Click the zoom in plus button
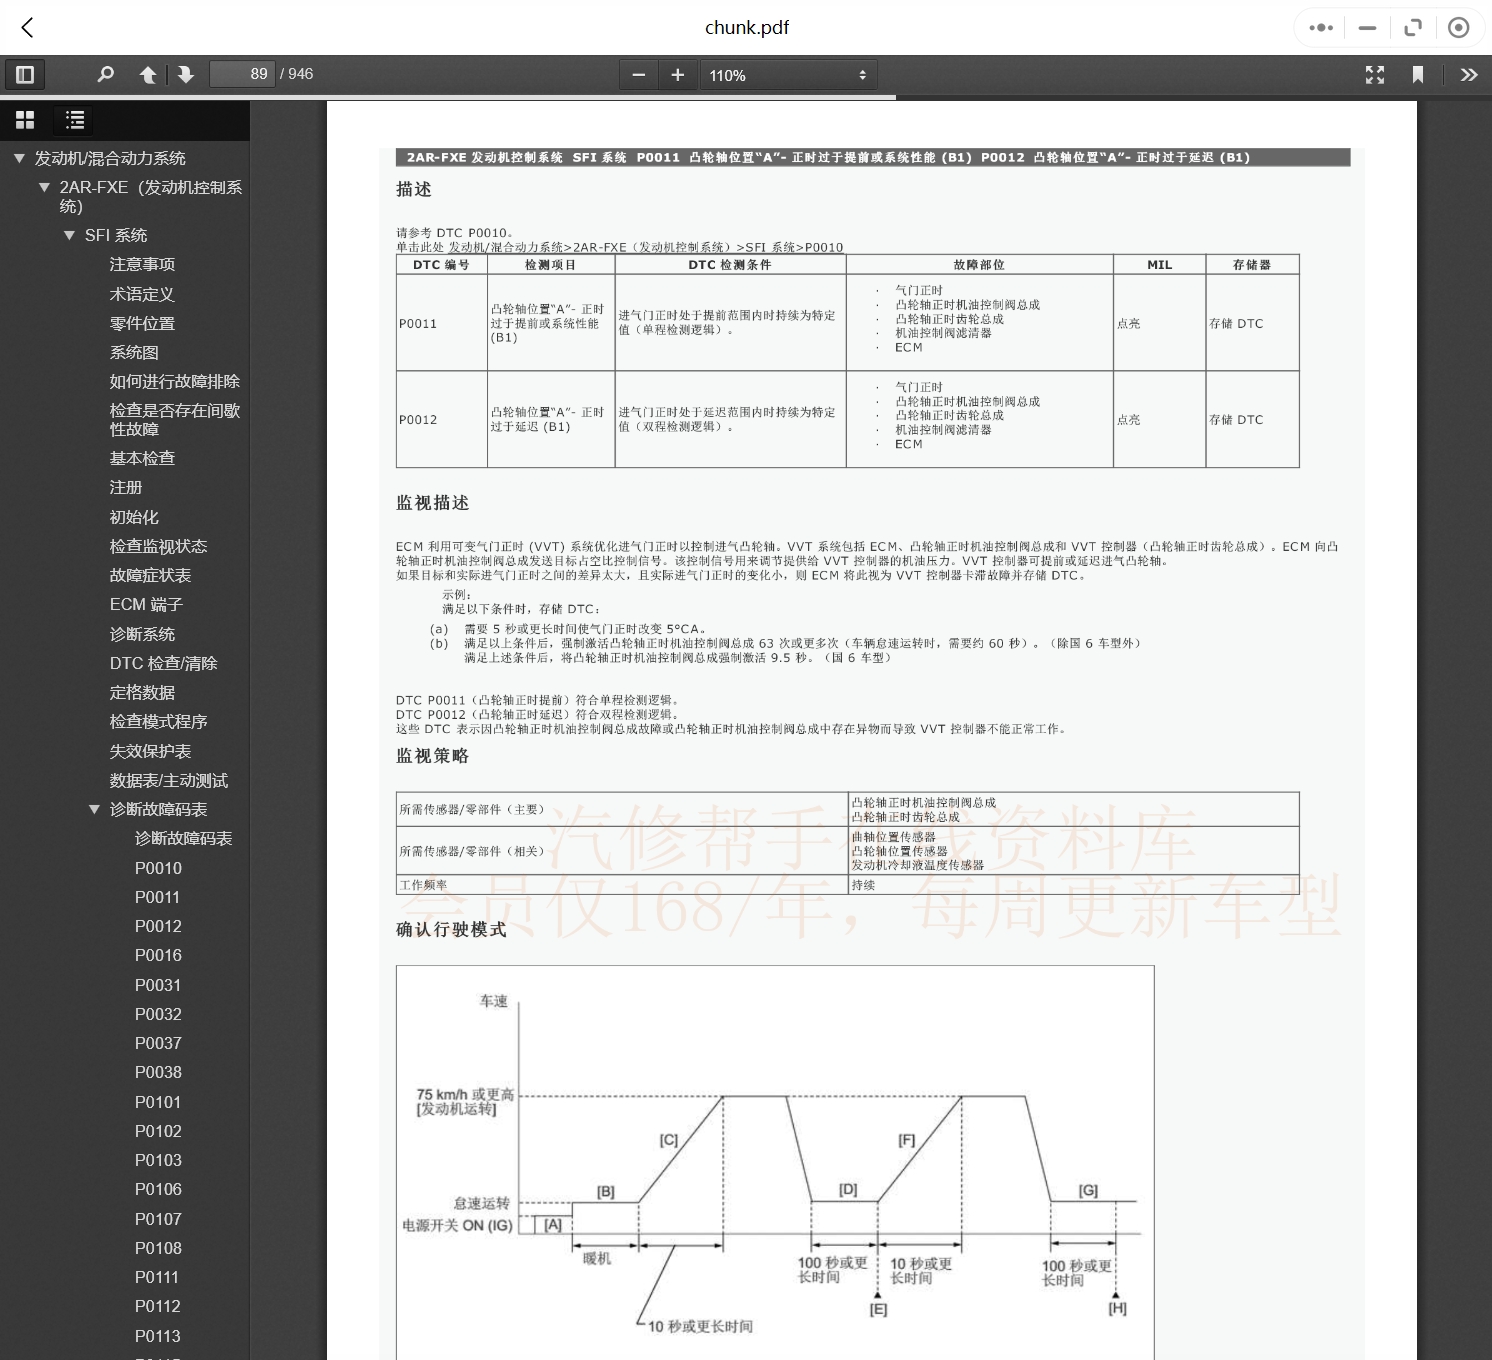Screen dimensions: 1492x1360 [x=678, y=75]
